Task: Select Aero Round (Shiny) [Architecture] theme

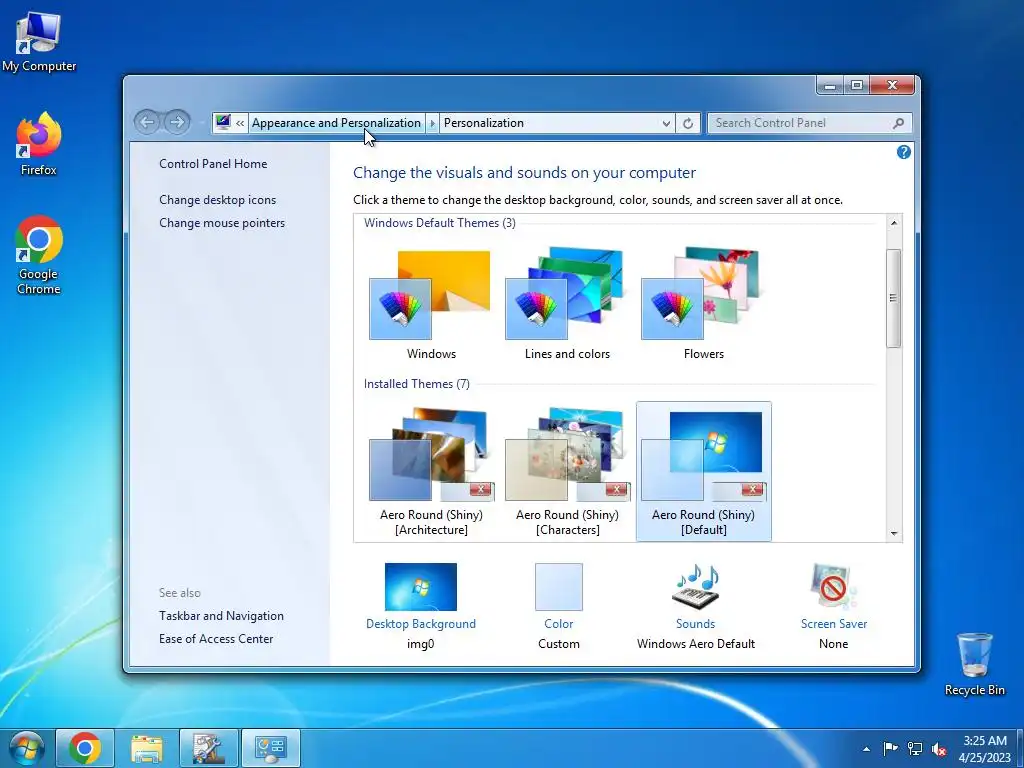Action: [x=431, y=472]
